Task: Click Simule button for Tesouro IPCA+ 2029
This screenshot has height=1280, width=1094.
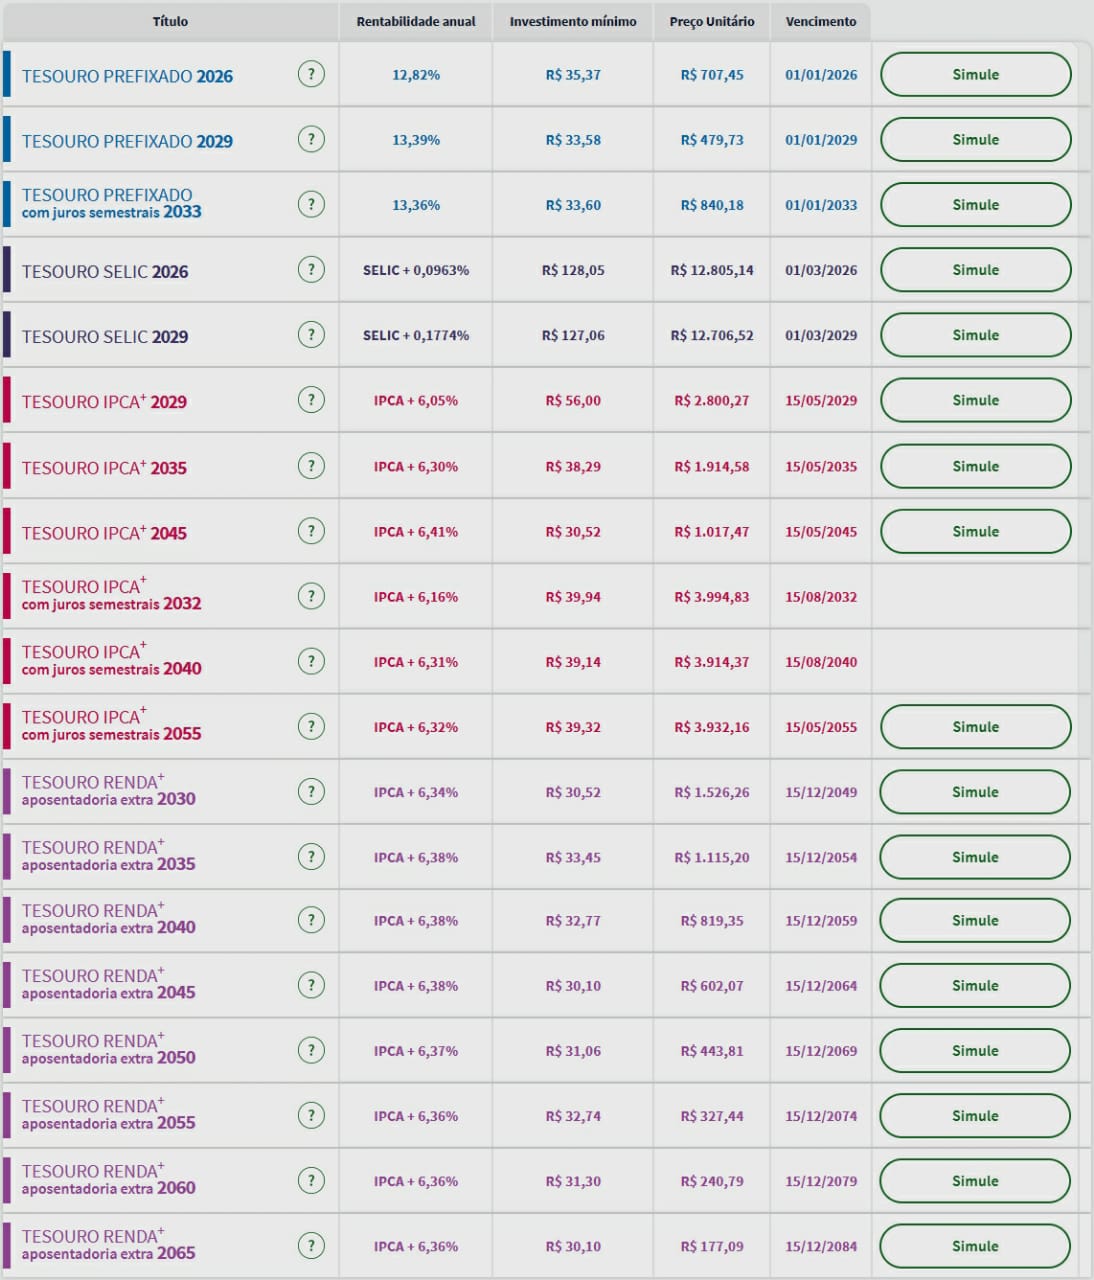Action: coord(975,400)
